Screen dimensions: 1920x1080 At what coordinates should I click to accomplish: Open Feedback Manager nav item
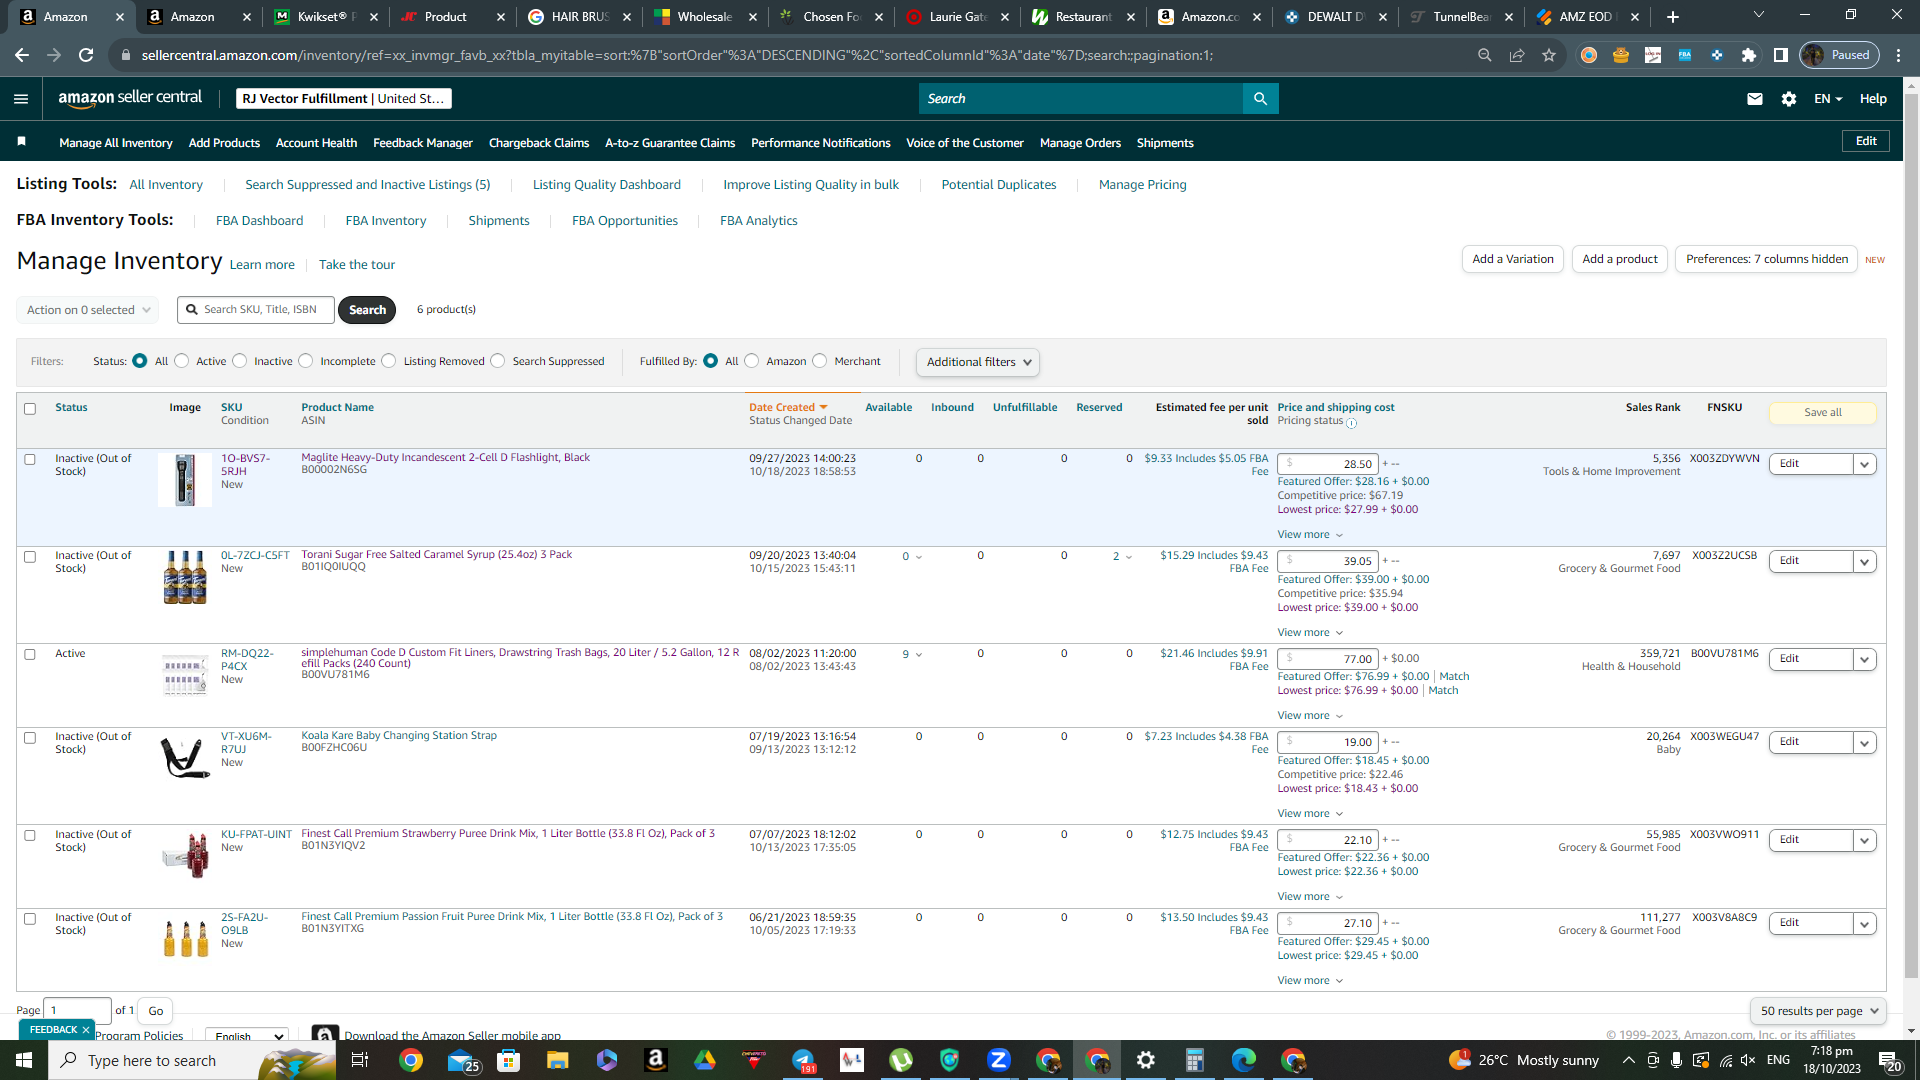click(x=422, y=143)
